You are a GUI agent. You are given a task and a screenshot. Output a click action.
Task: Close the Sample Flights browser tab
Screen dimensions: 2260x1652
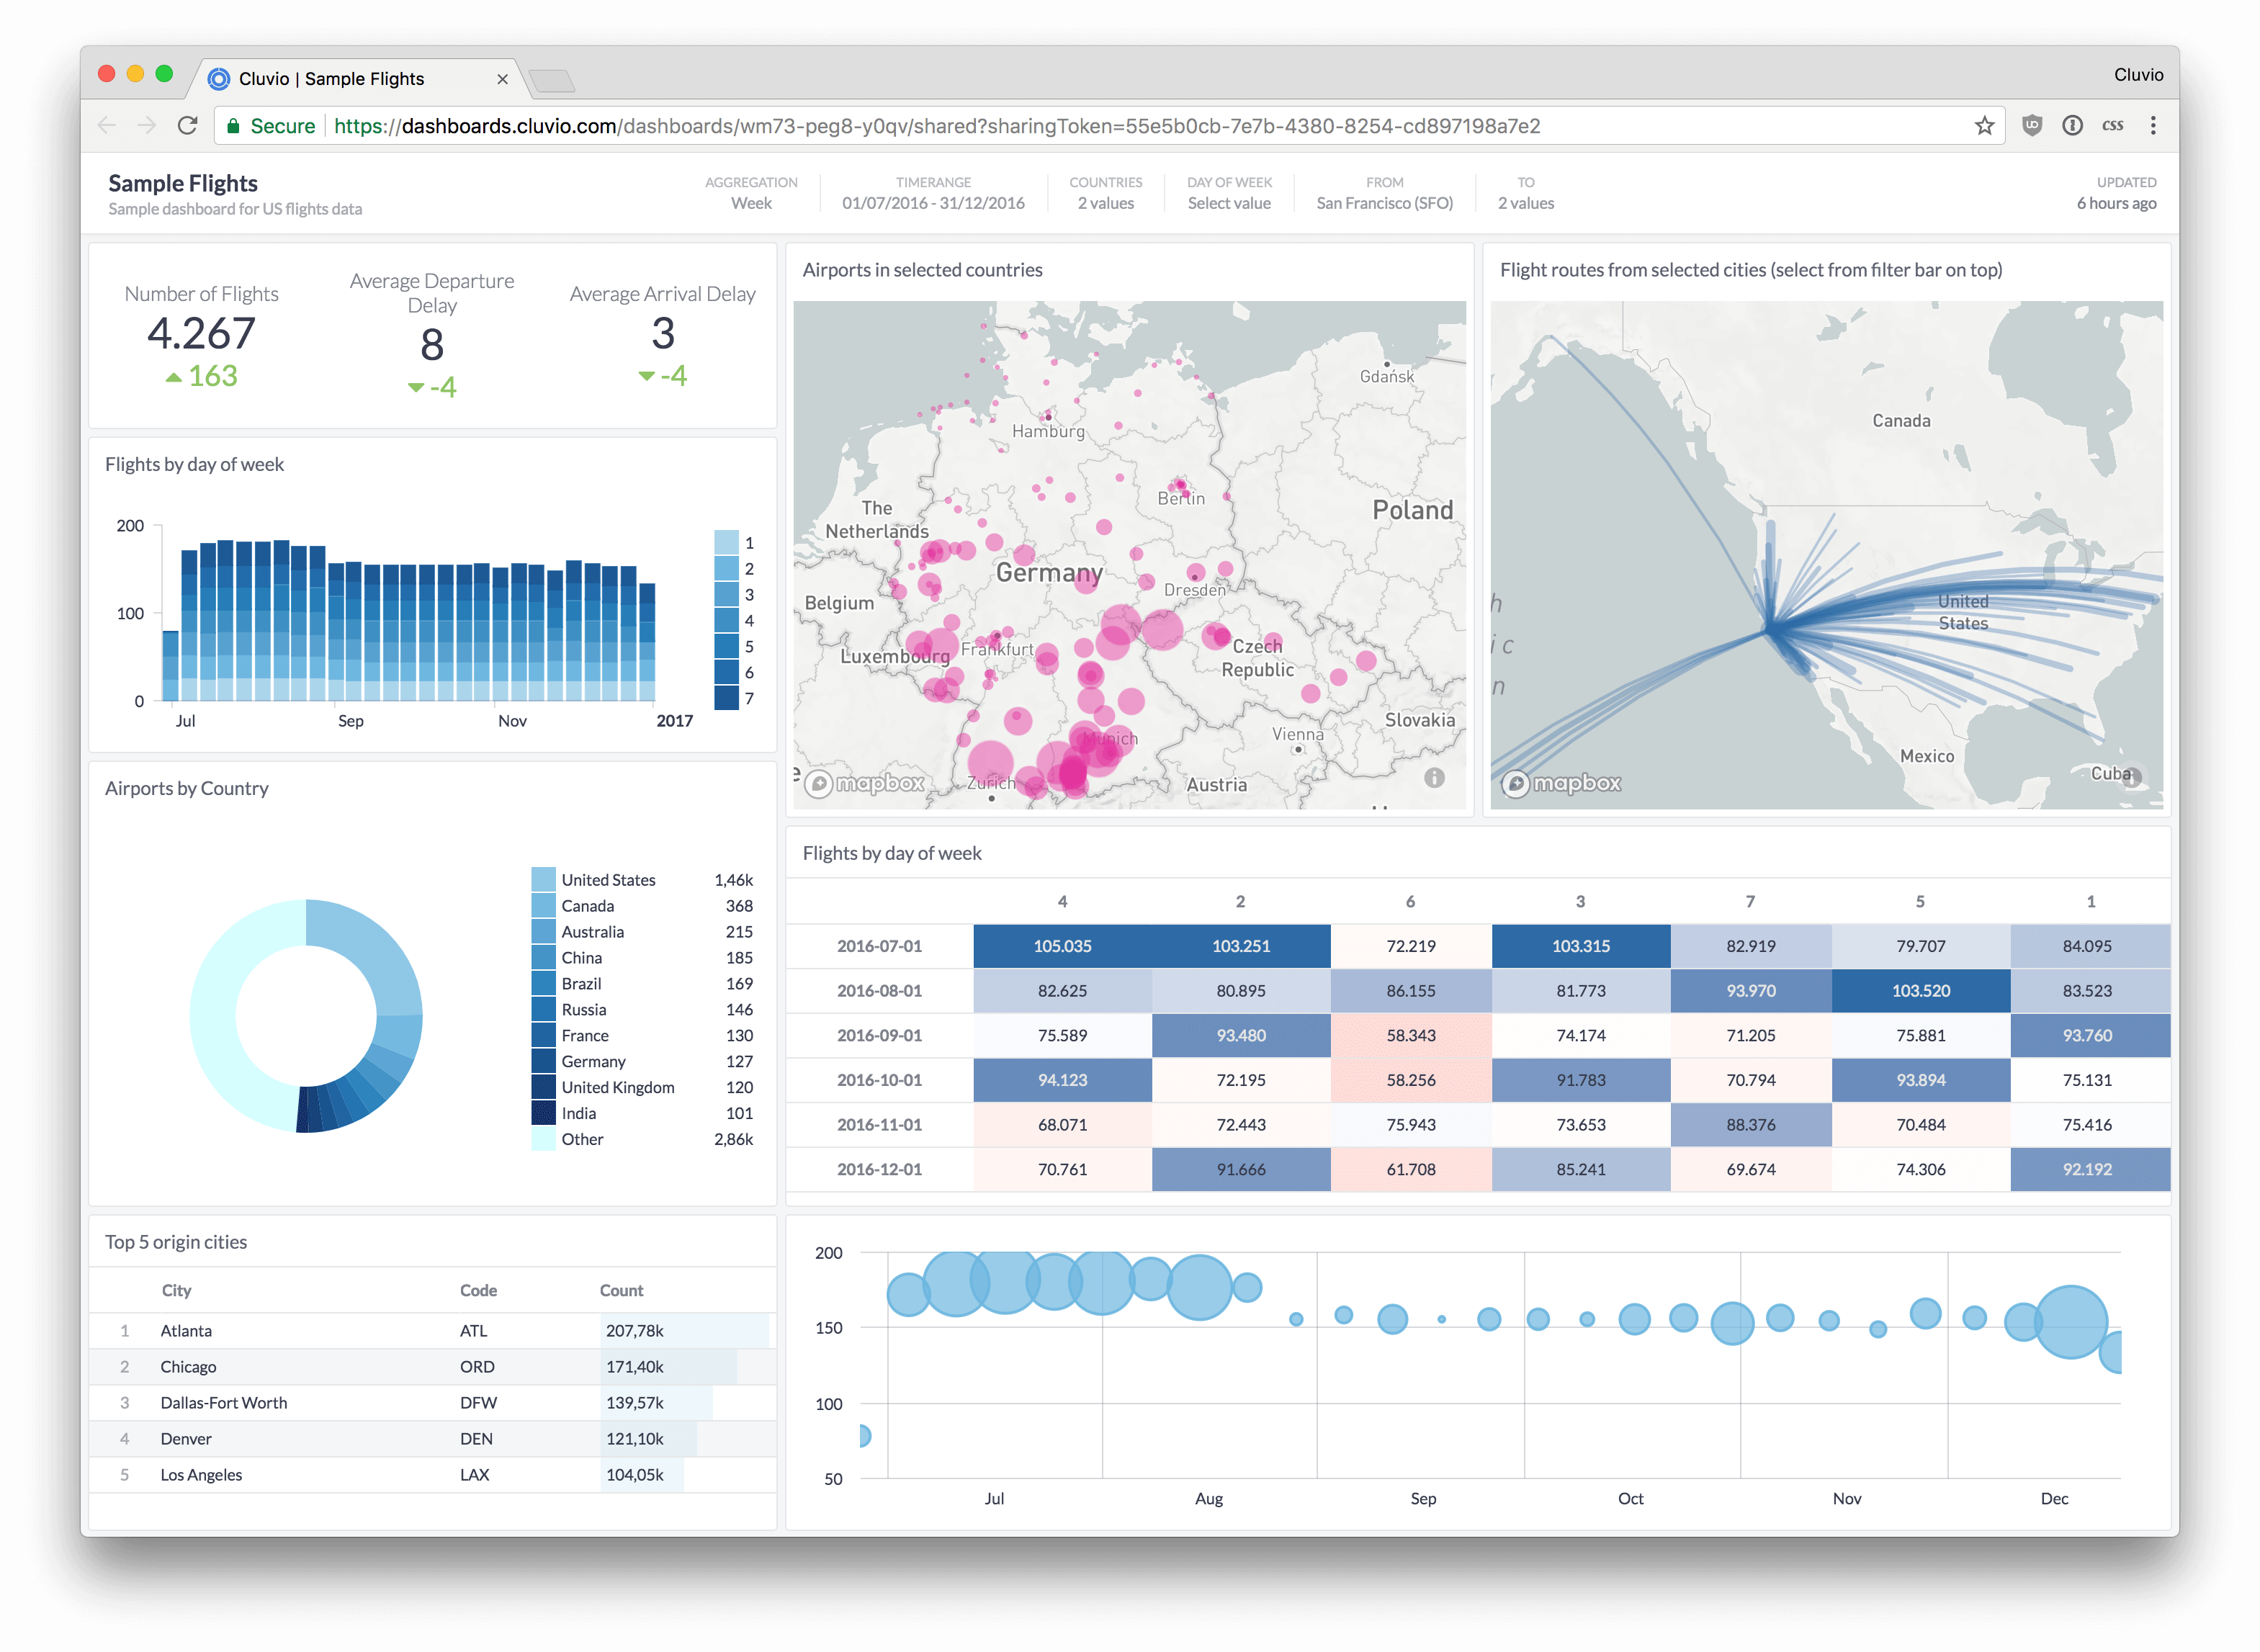click(502, 79)
